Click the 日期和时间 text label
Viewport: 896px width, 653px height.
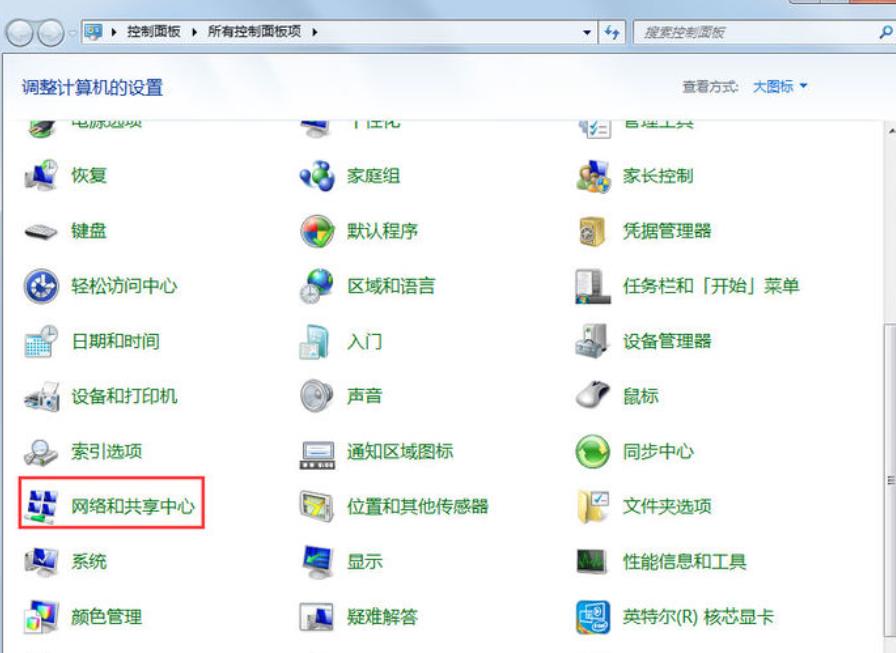115,341
